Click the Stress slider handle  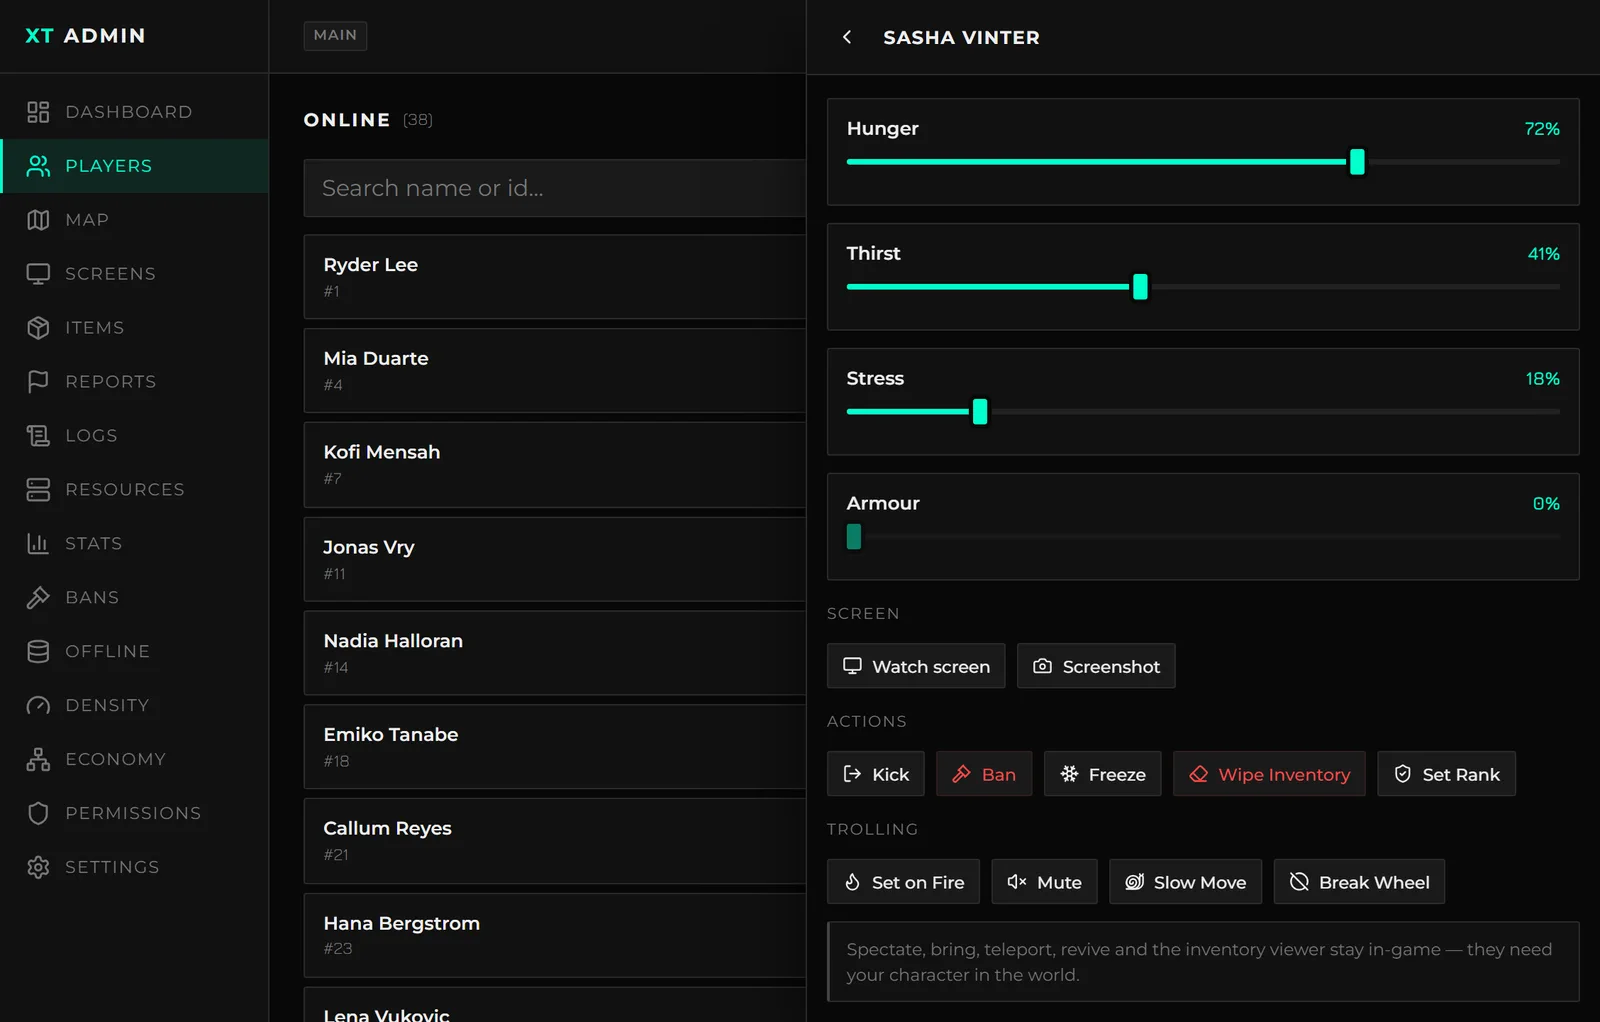coord(980,412)
